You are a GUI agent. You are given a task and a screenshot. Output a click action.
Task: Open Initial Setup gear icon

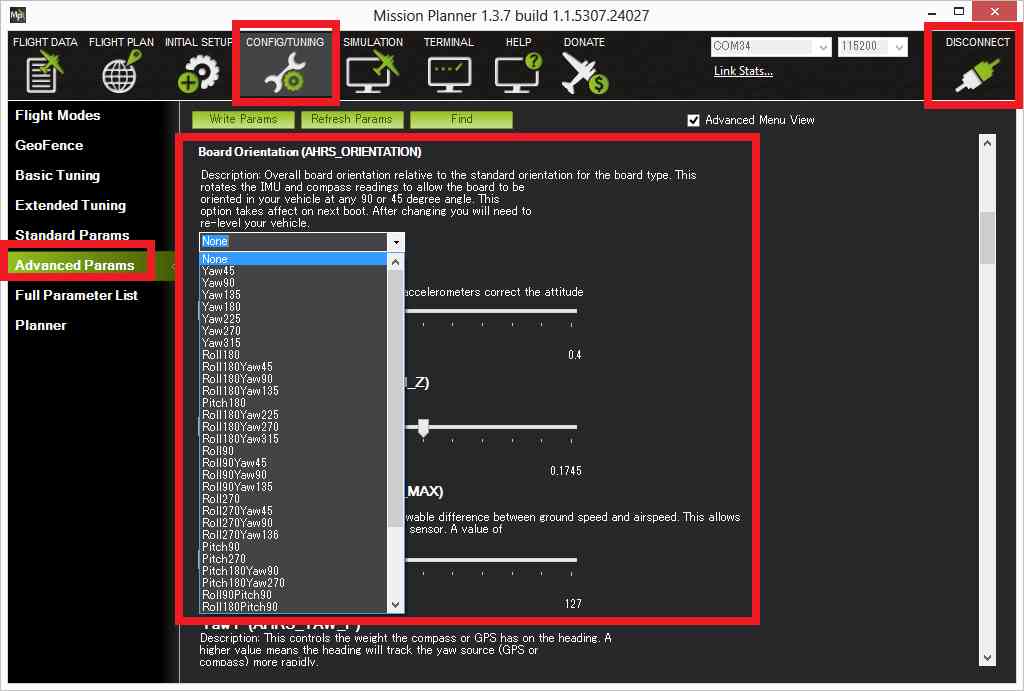click(x=197, y=74)
